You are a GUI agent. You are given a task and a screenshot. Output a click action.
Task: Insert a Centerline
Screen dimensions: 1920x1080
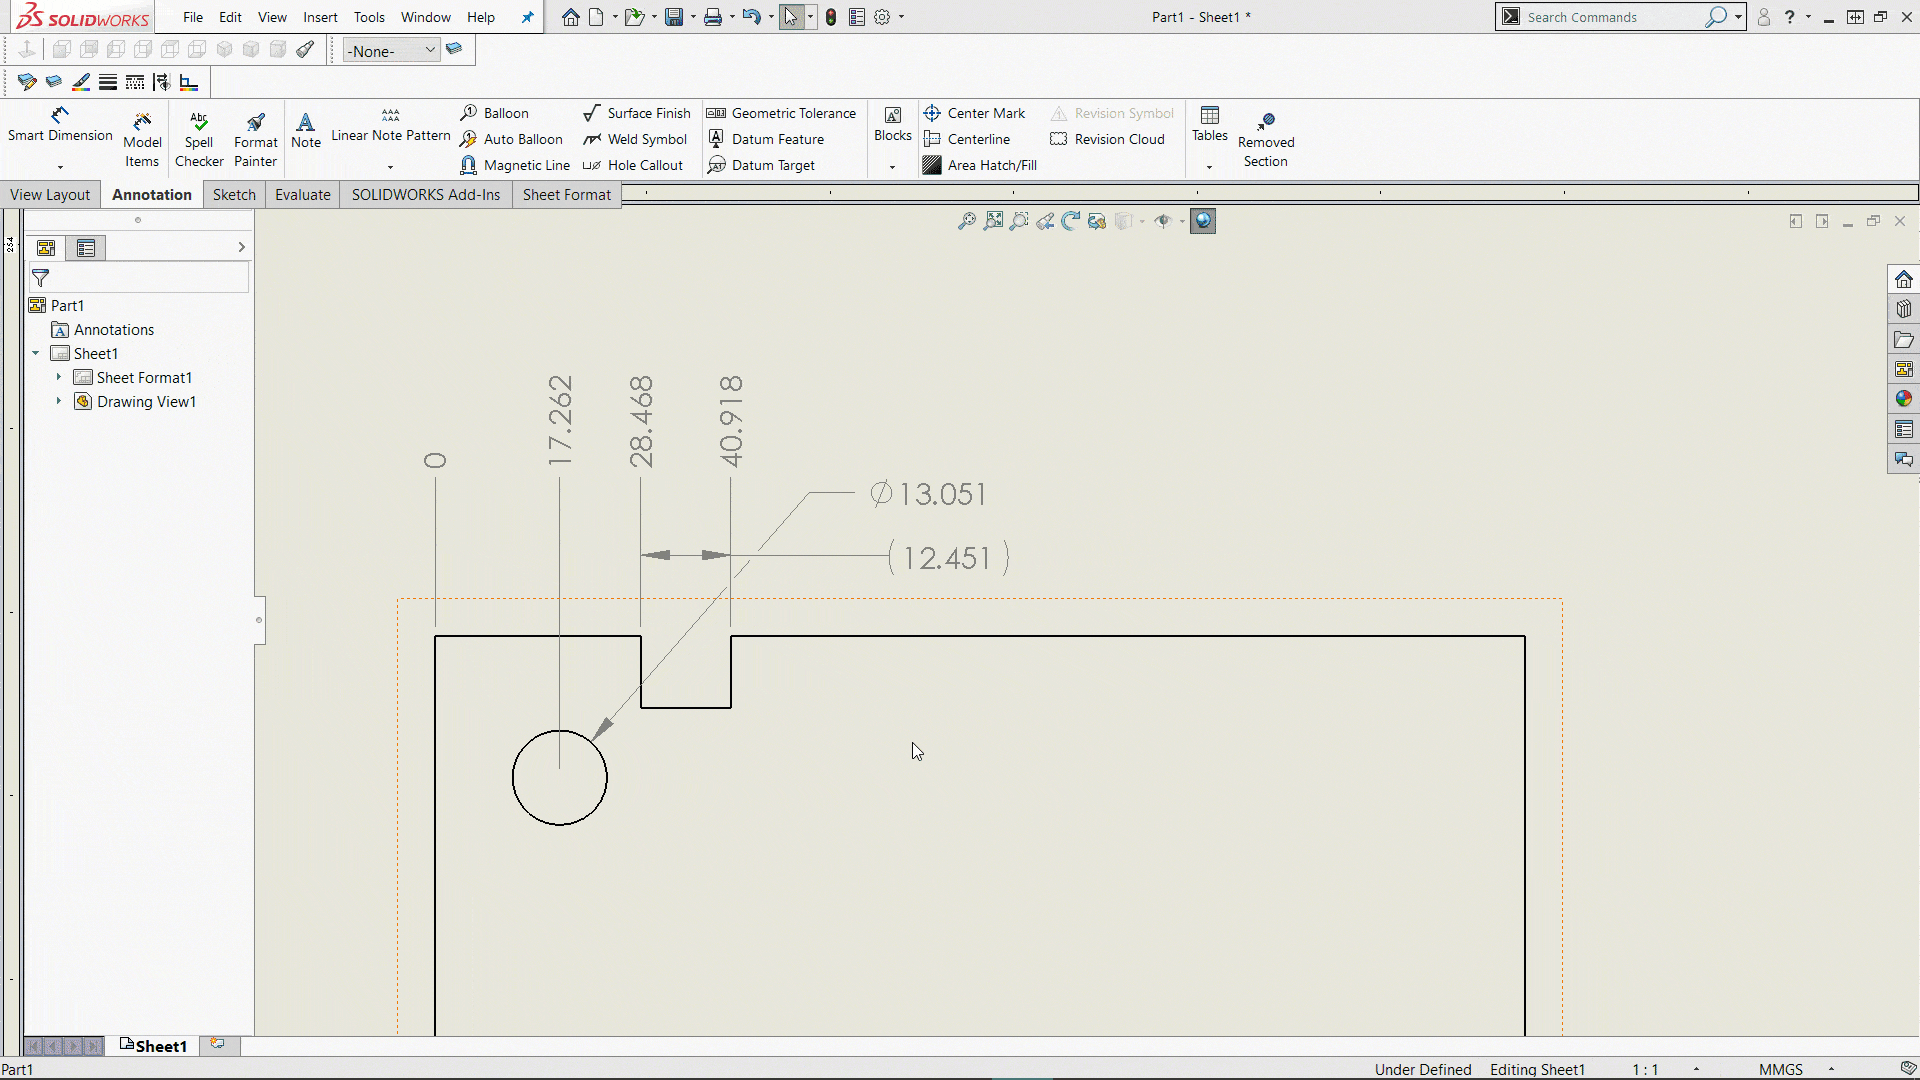tap(966, 139)
